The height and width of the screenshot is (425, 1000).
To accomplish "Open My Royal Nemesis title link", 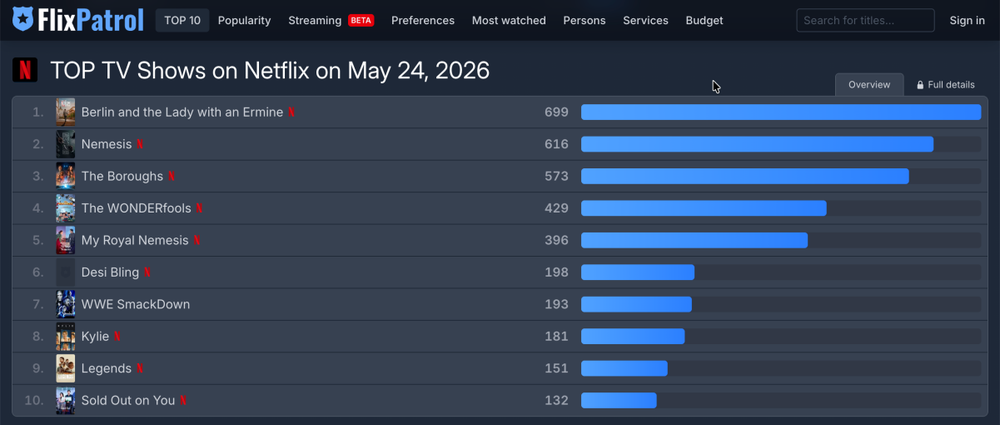I will [x=135, y=241].
